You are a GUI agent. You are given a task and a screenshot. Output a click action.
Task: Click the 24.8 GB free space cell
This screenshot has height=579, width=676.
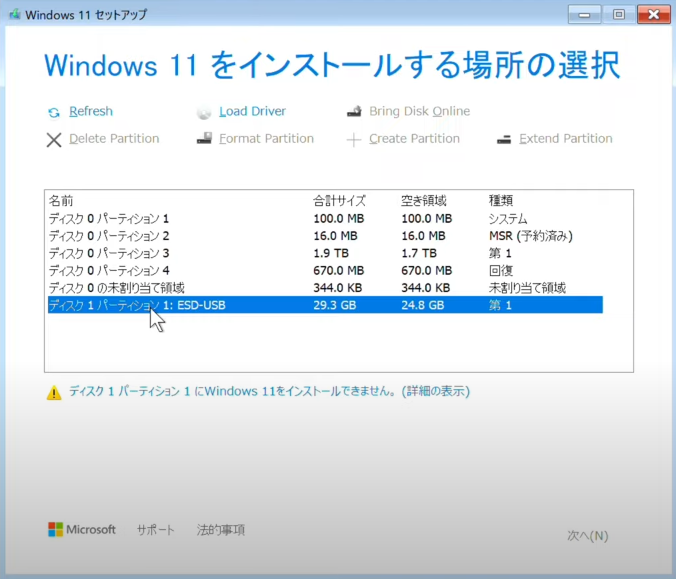423,305
